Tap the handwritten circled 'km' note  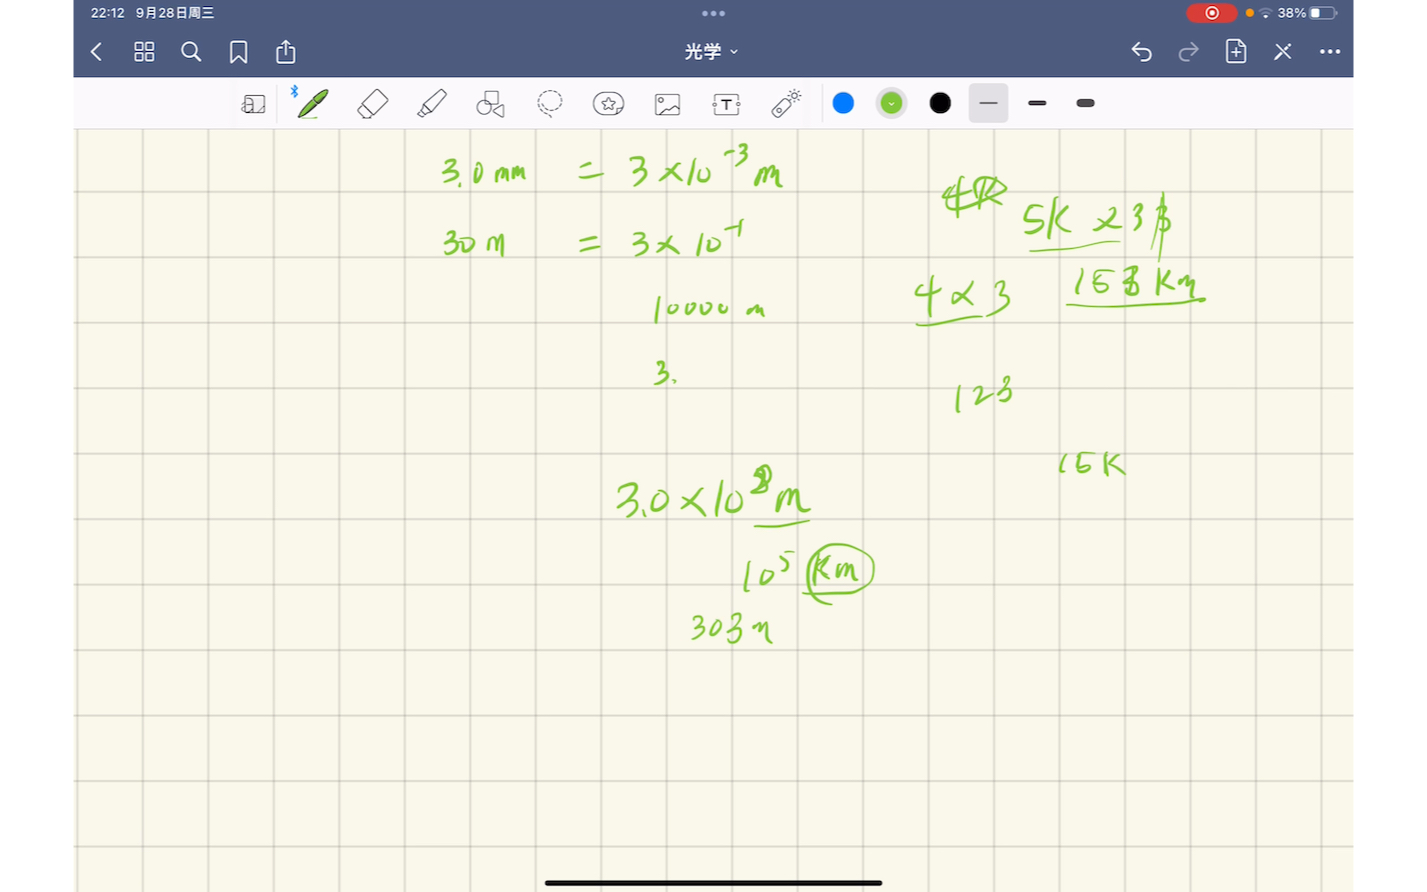click(840, 572)
